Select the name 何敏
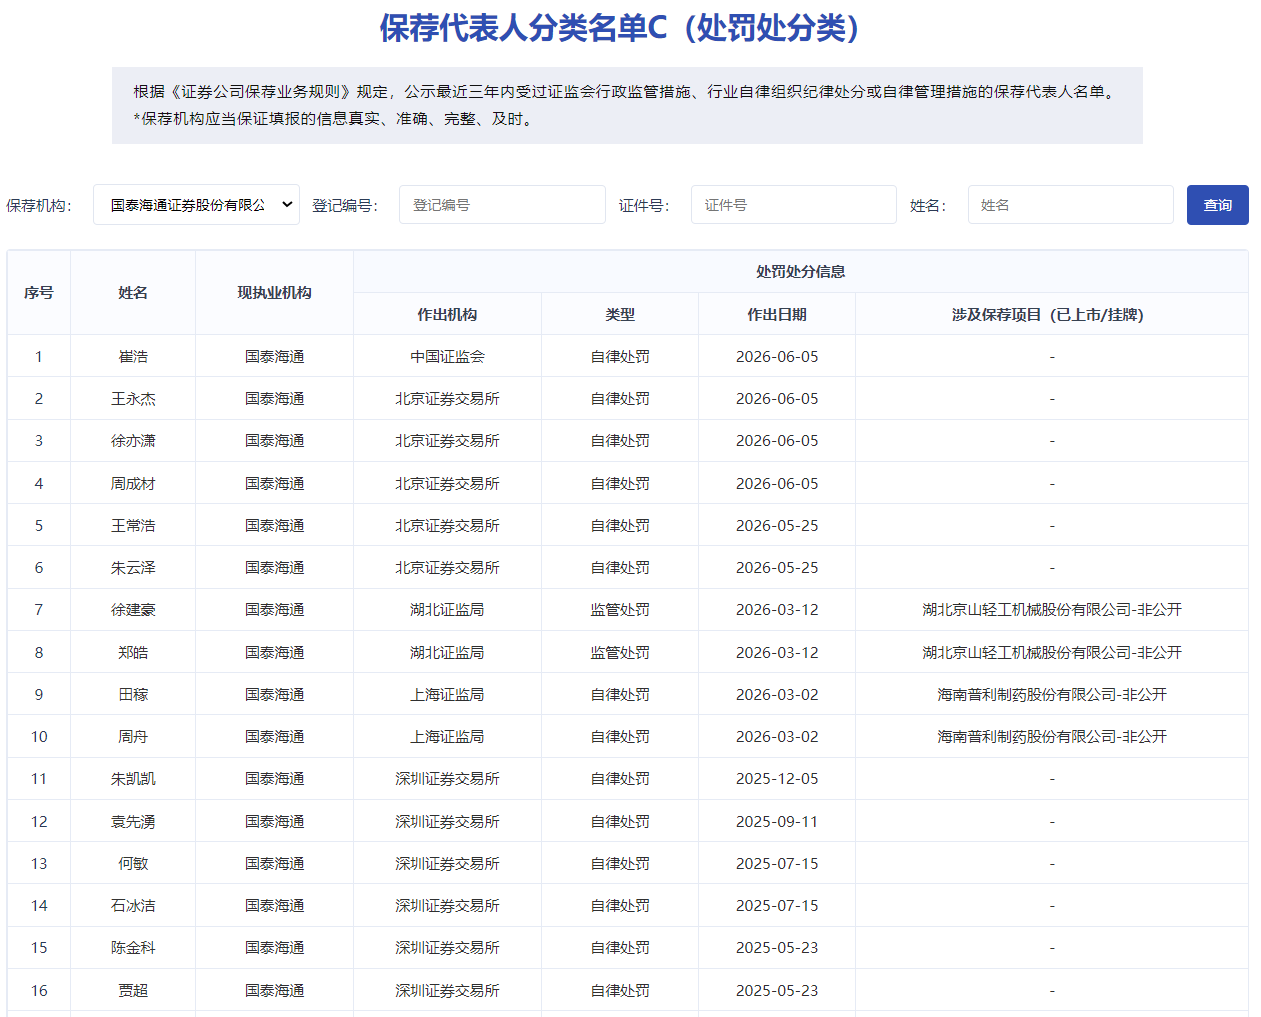Screen dimensions: 1261x1017 click(x=133, y=863)
